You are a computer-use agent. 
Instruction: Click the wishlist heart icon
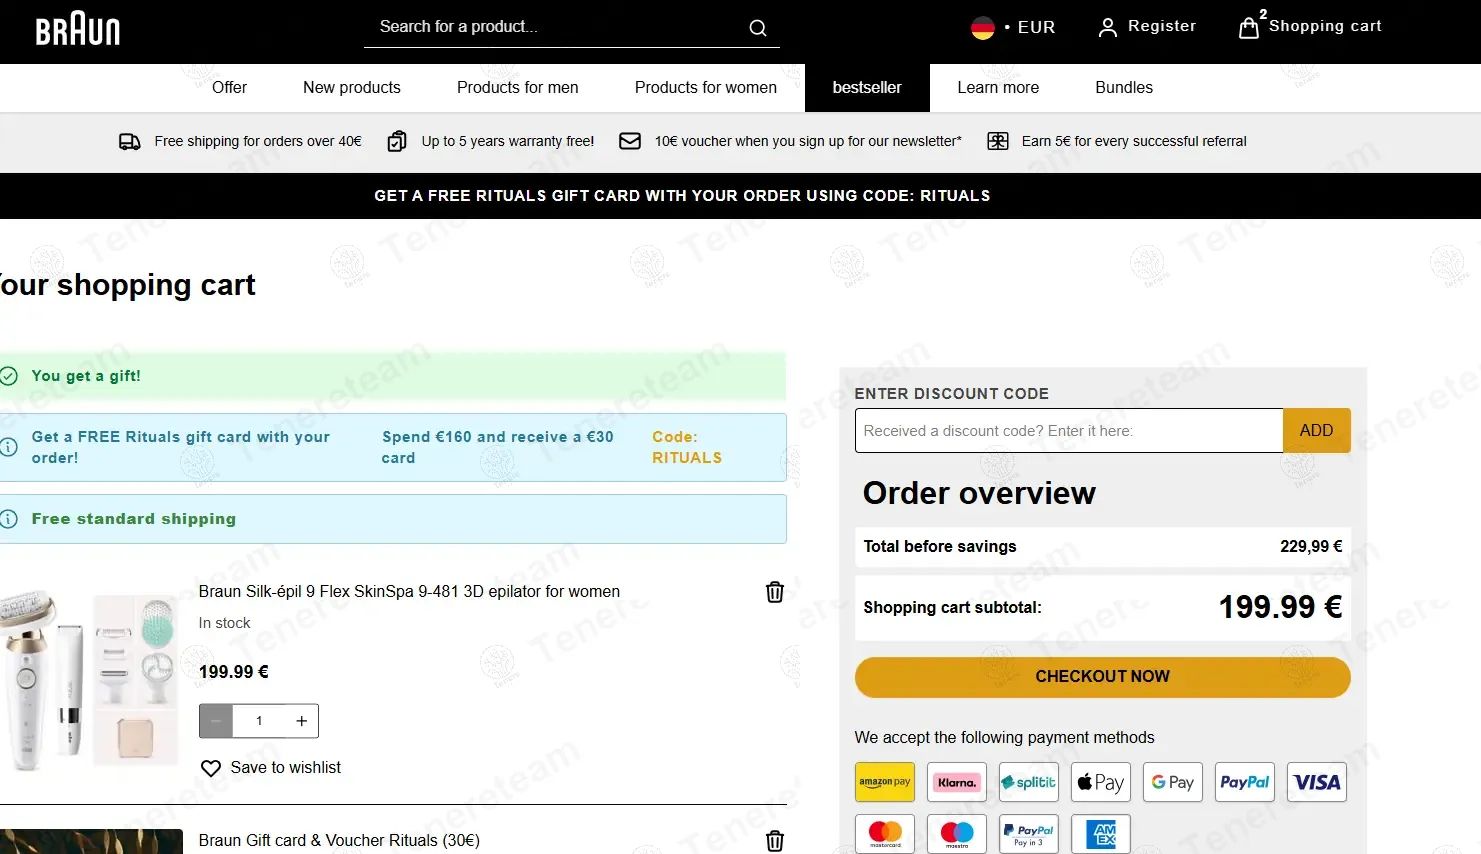[x=210, y=768]
